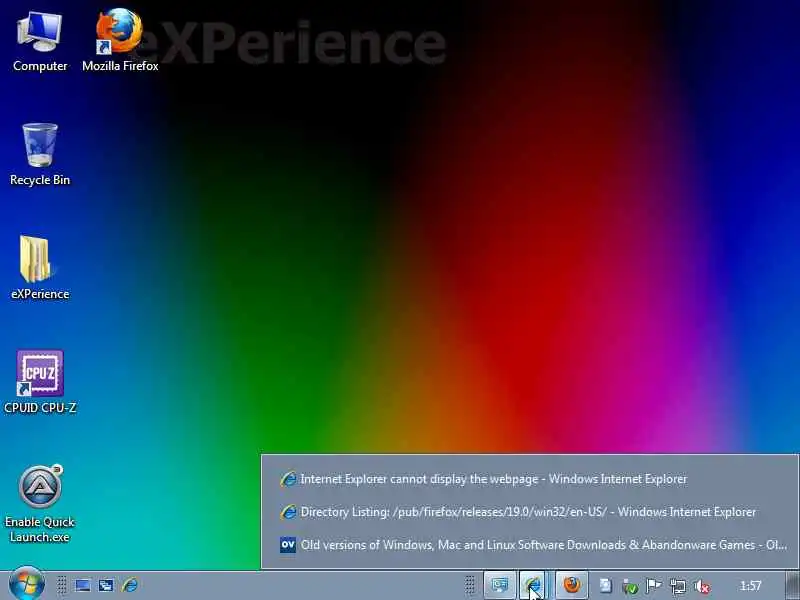
Task: Click the IE icon beside 'Directory Listing' entry
Action: tap(288, 512)
